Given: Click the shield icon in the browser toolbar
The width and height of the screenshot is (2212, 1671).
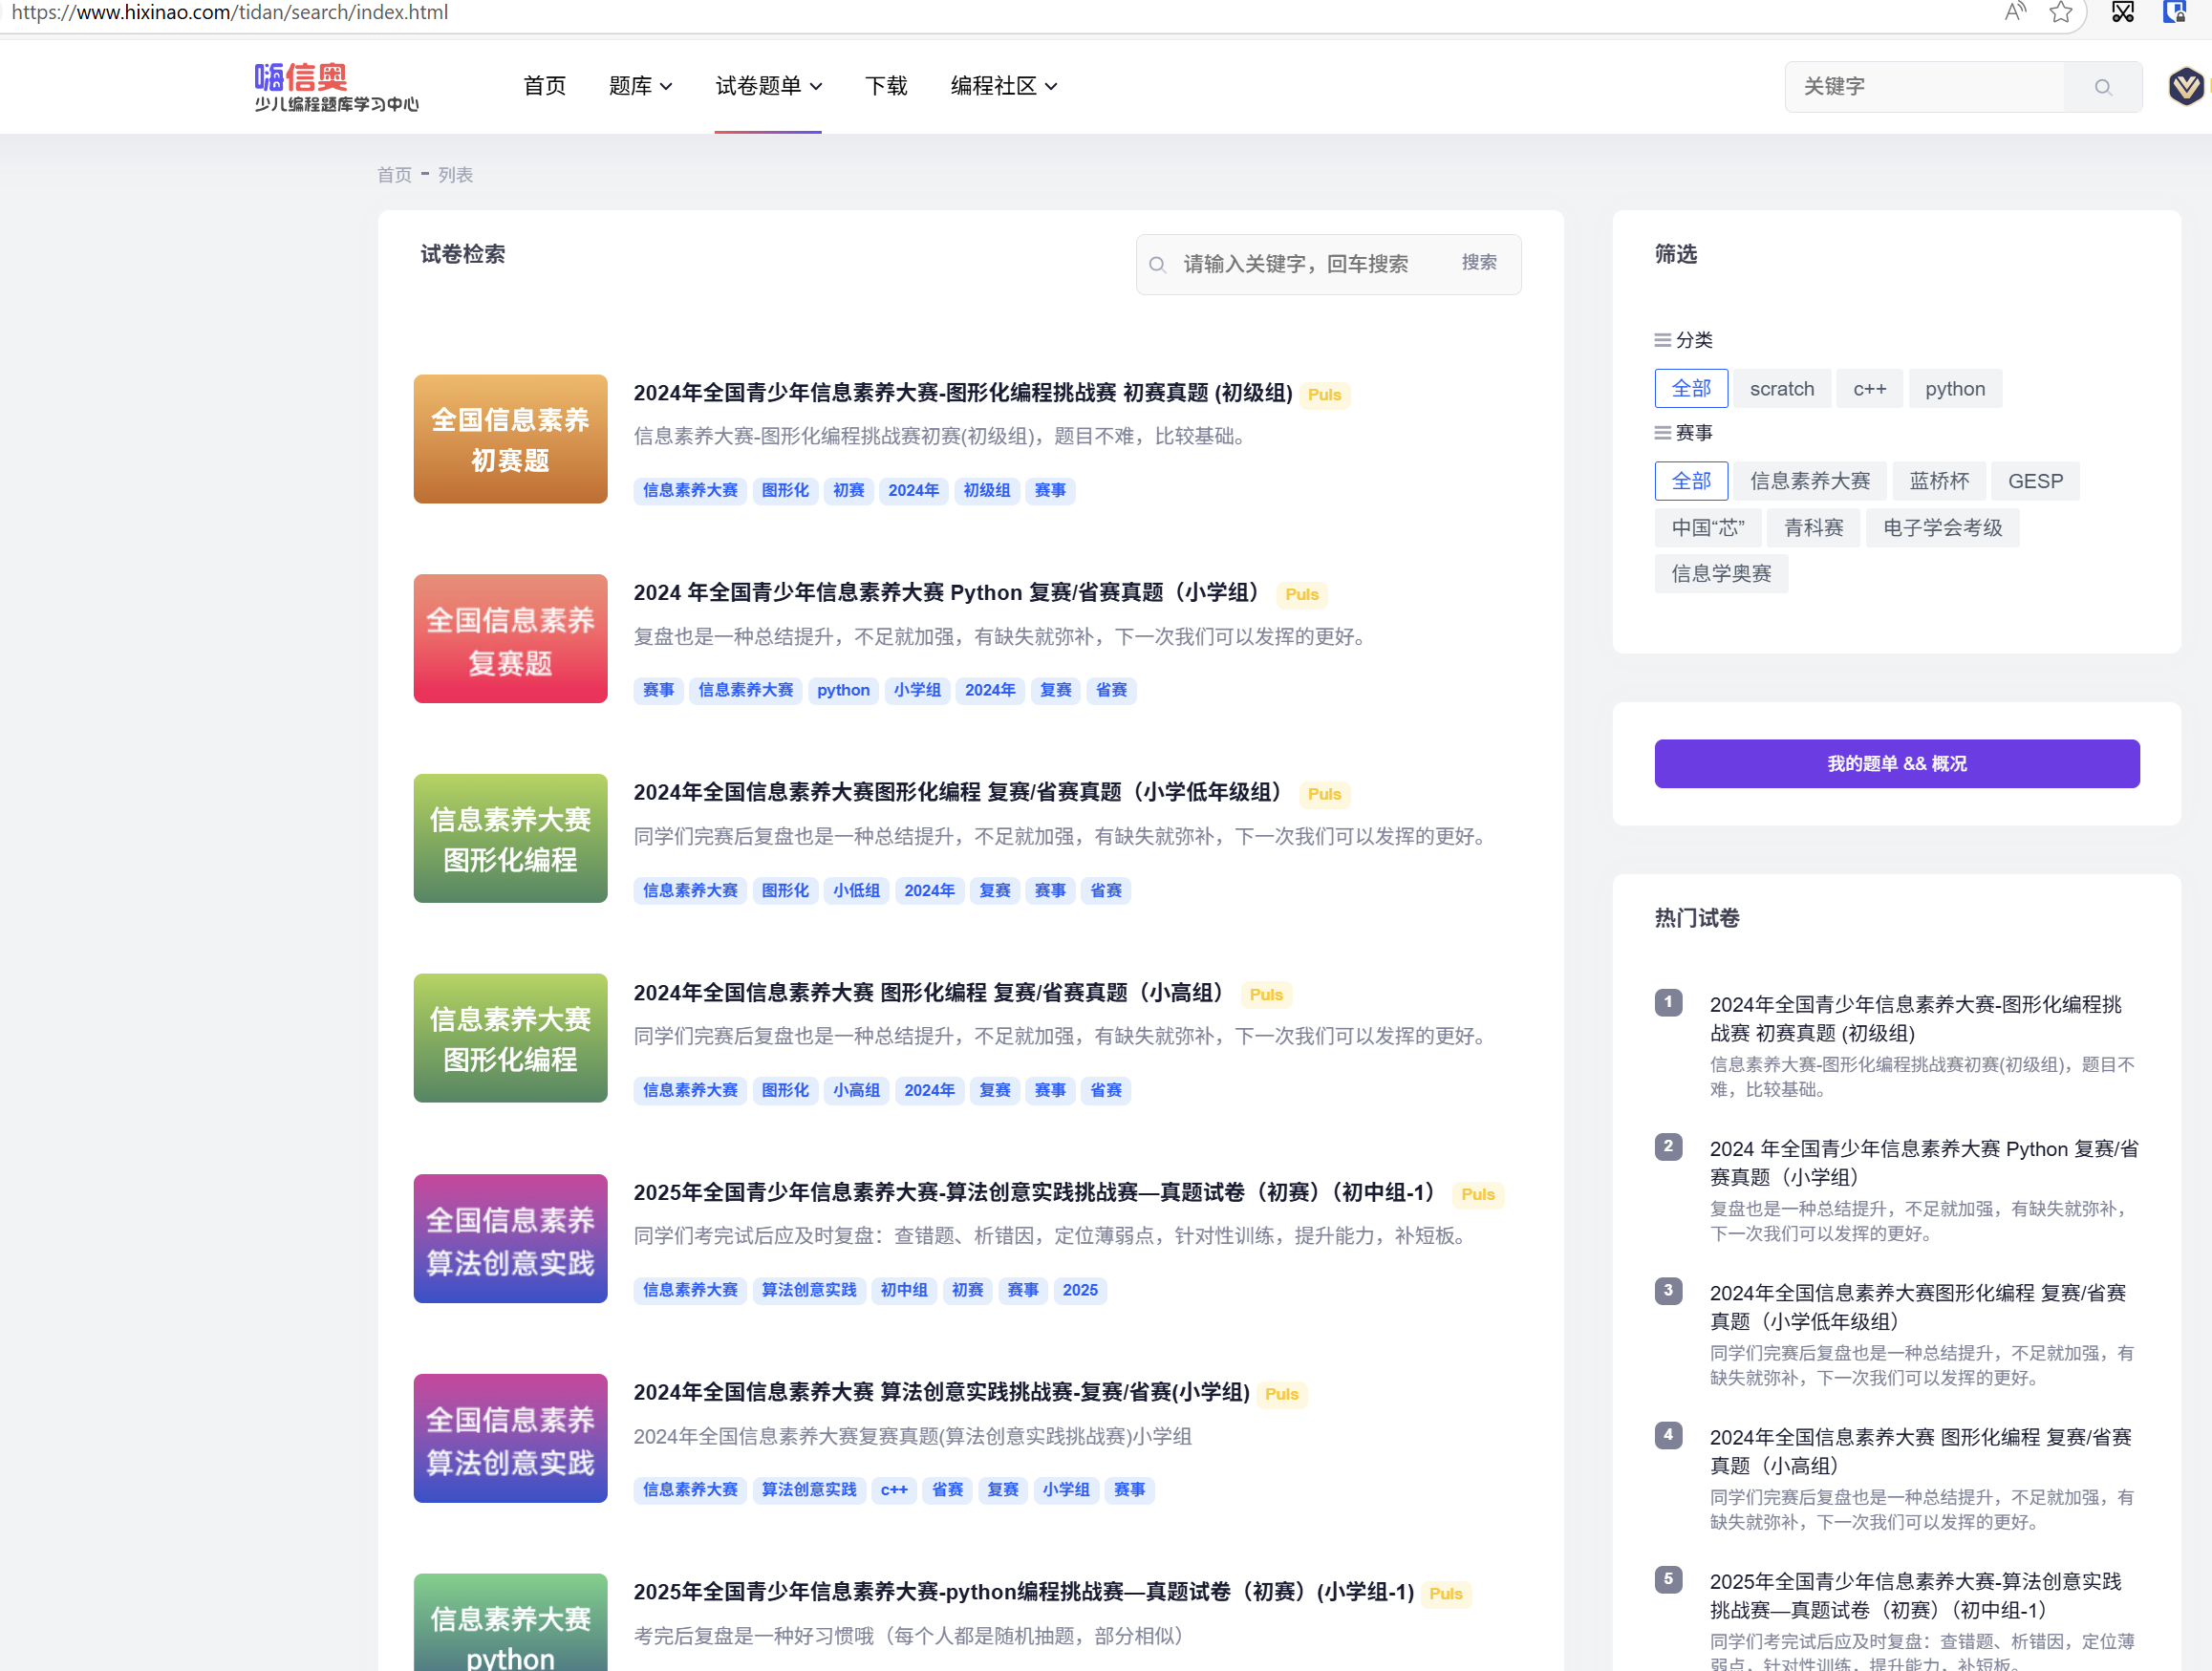Looking at the screenshot, I should [x=2177, y=13].
